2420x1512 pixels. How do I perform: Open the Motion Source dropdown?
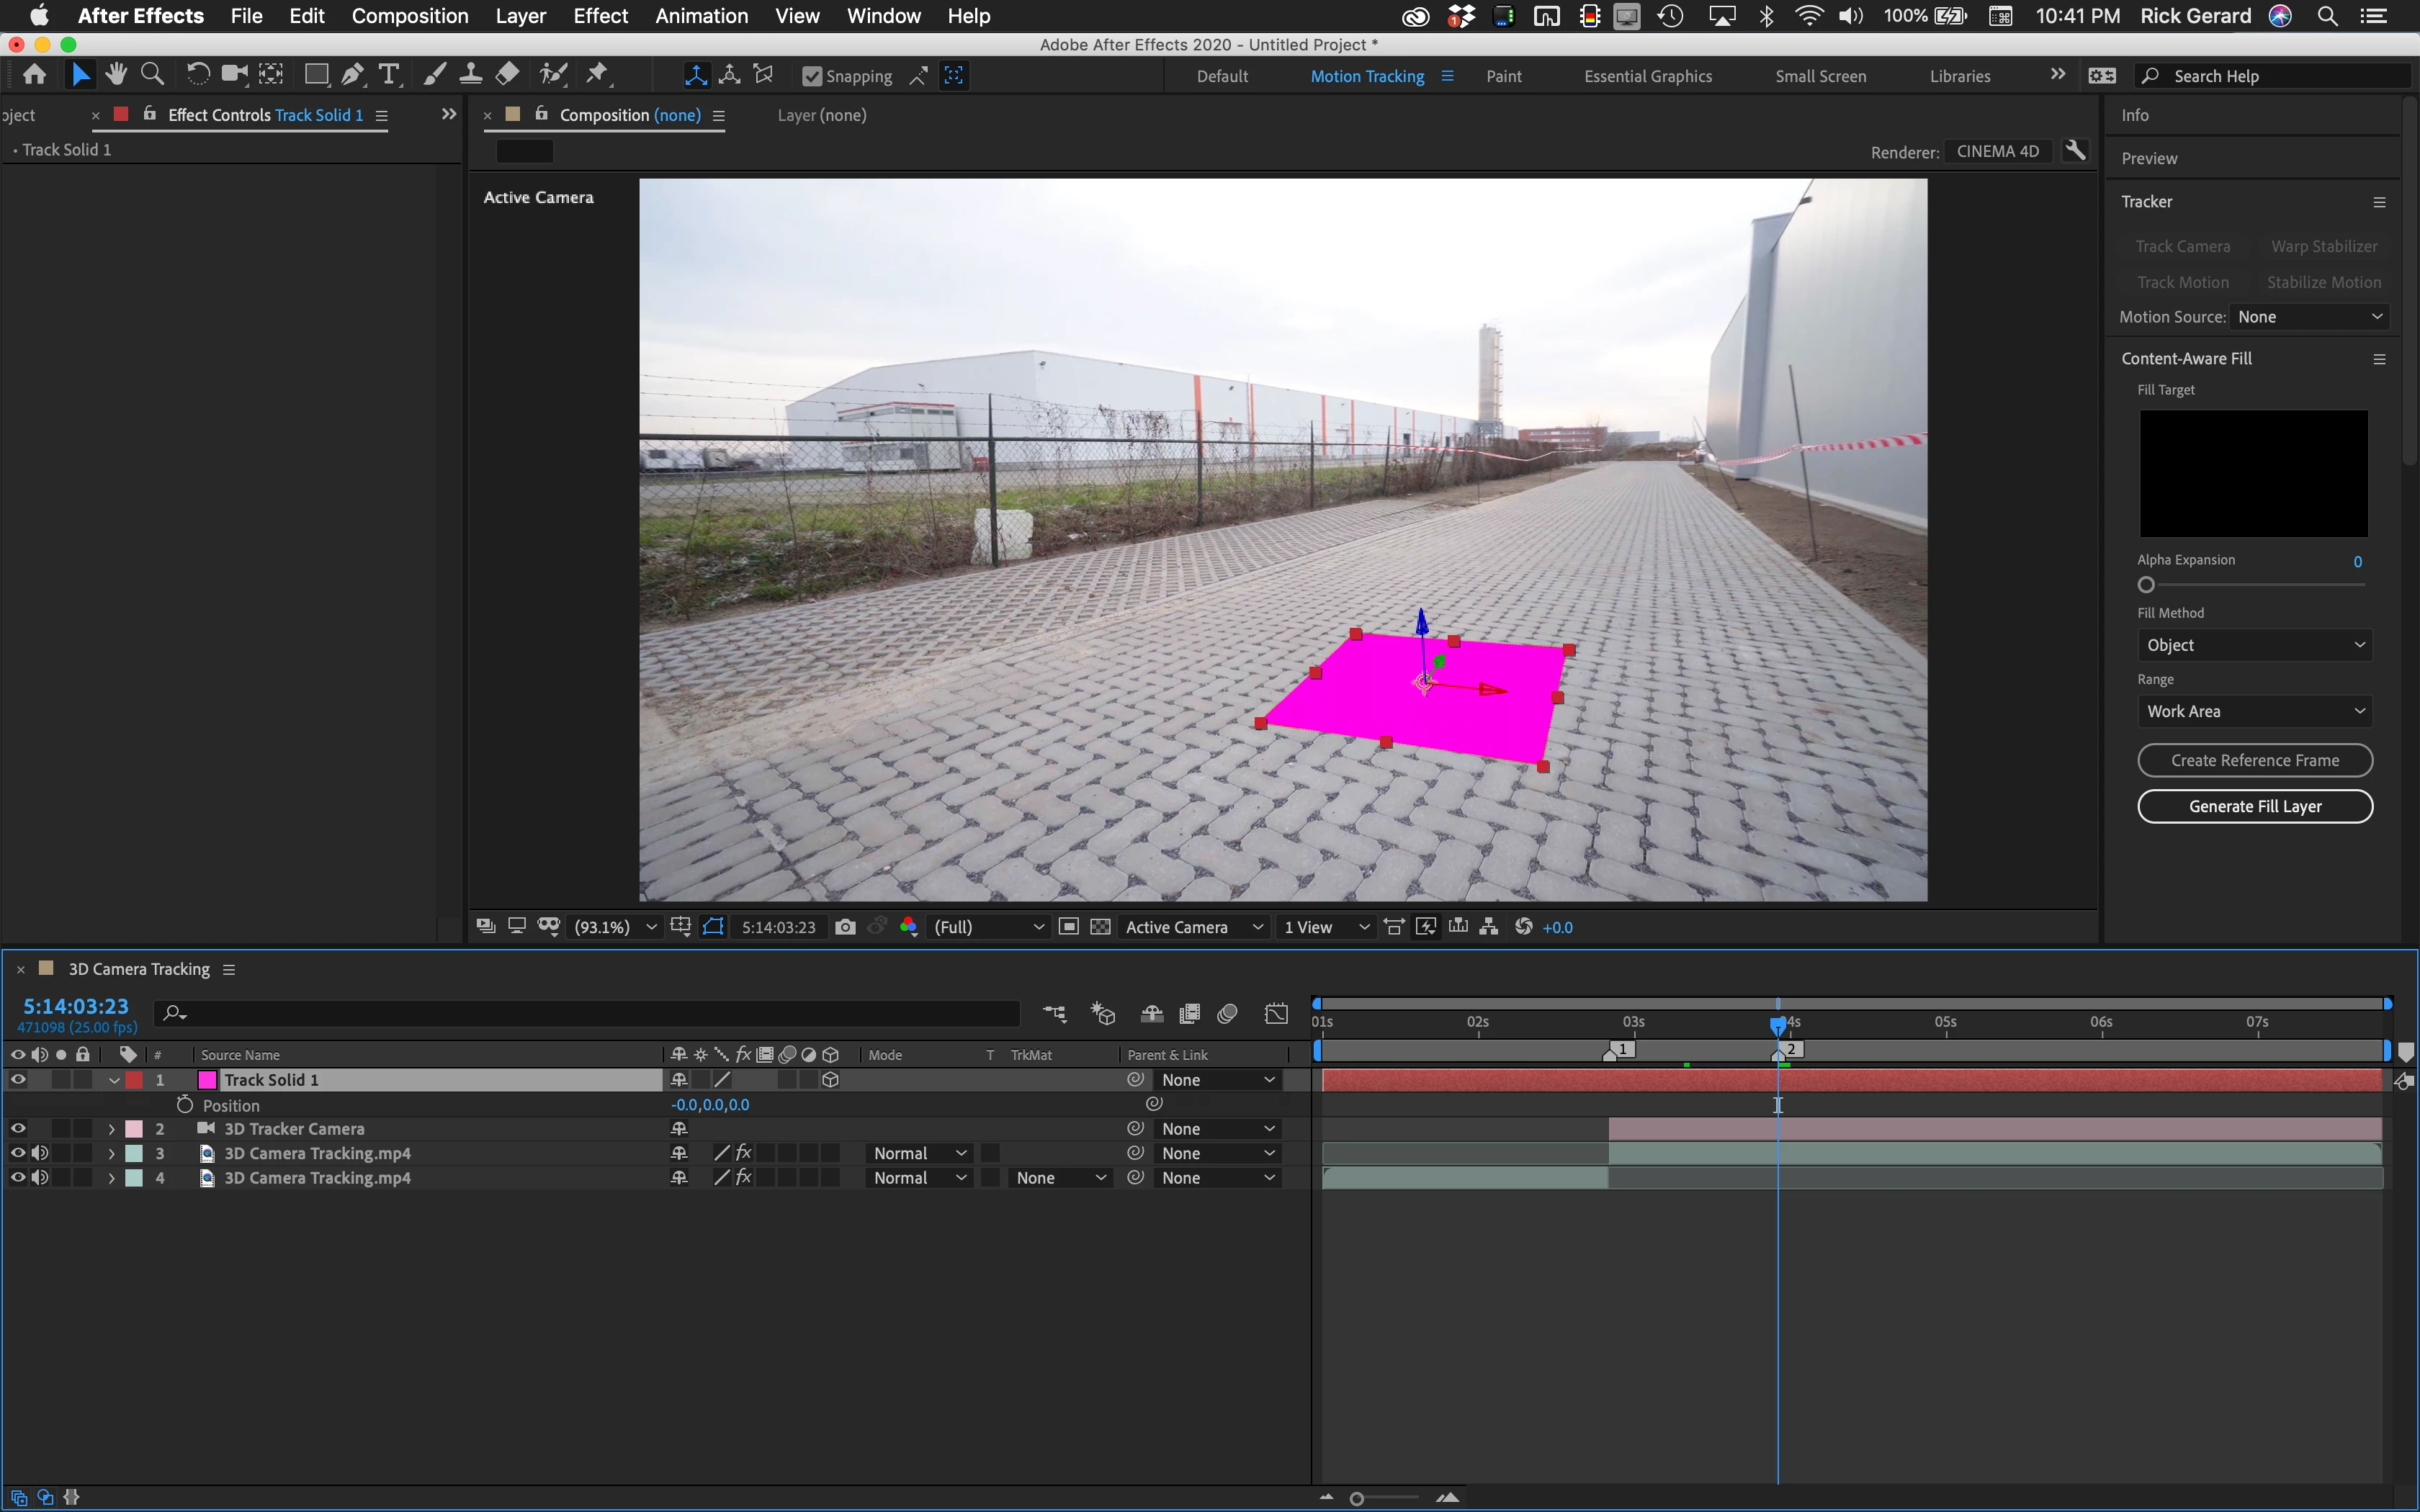tap(2308, 317)
